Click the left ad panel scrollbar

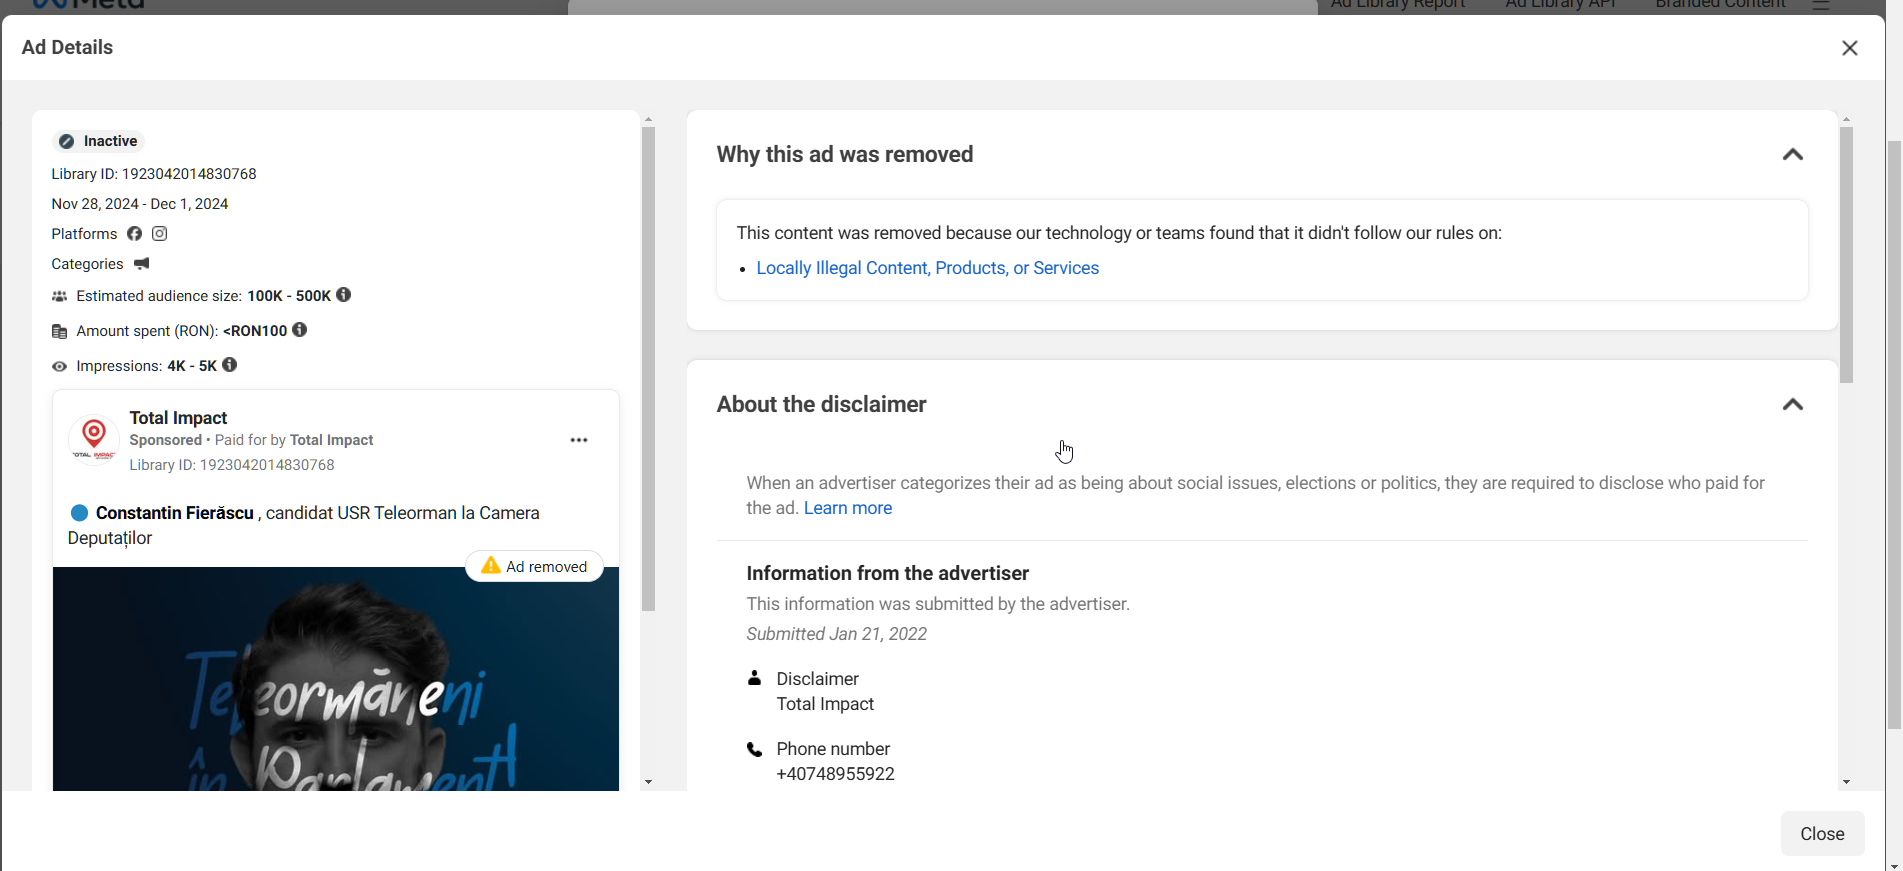(x=648, y=370)
